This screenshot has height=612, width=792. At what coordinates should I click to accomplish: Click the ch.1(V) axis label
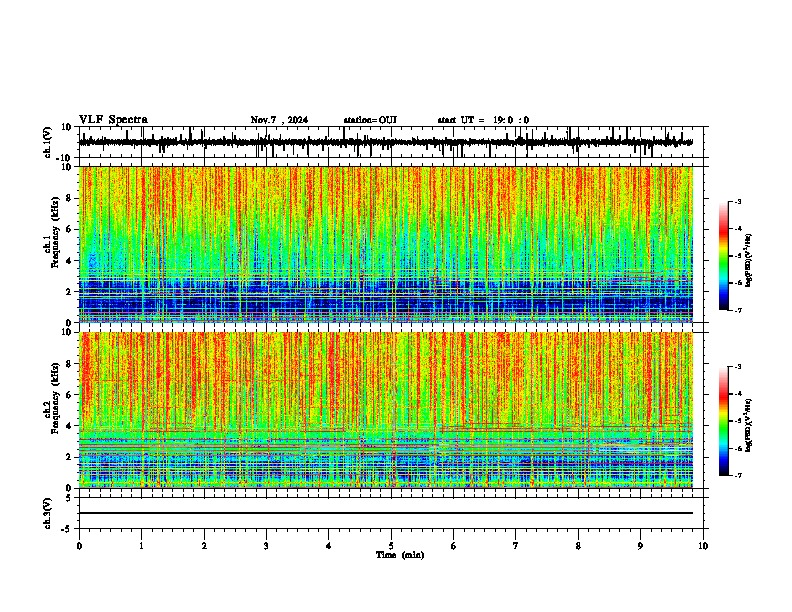[48, 142]
